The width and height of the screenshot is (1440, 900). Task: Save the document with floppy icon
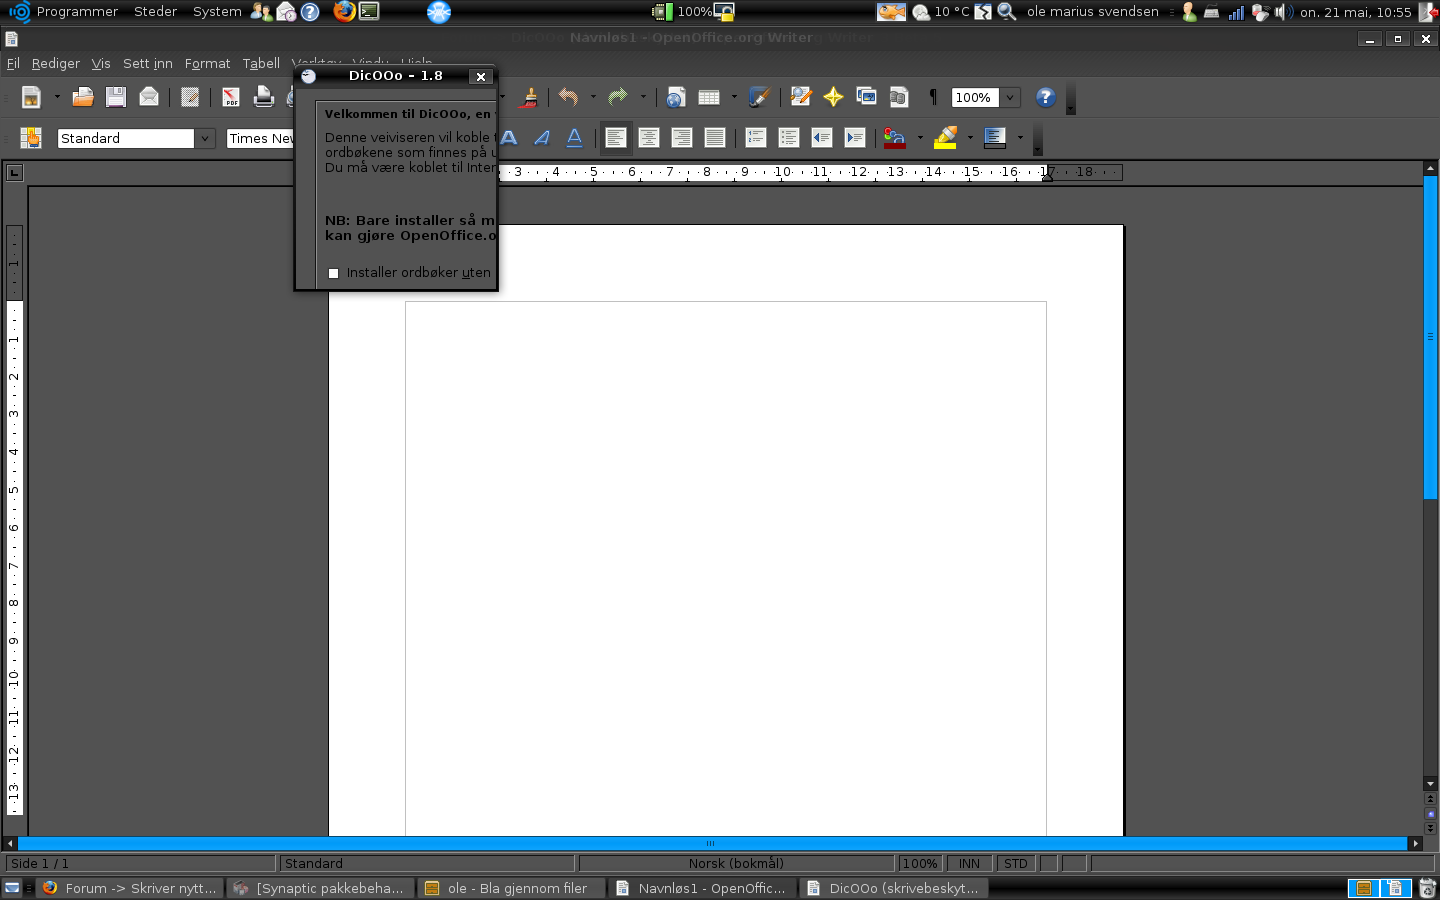tap(116, 97)
